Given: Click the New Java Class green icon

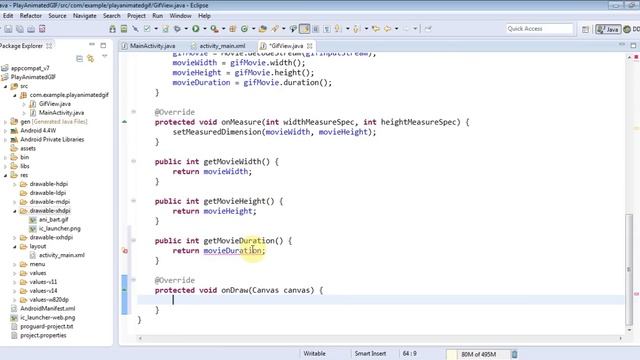Looking at the screenshot, I should click(244, 29).
